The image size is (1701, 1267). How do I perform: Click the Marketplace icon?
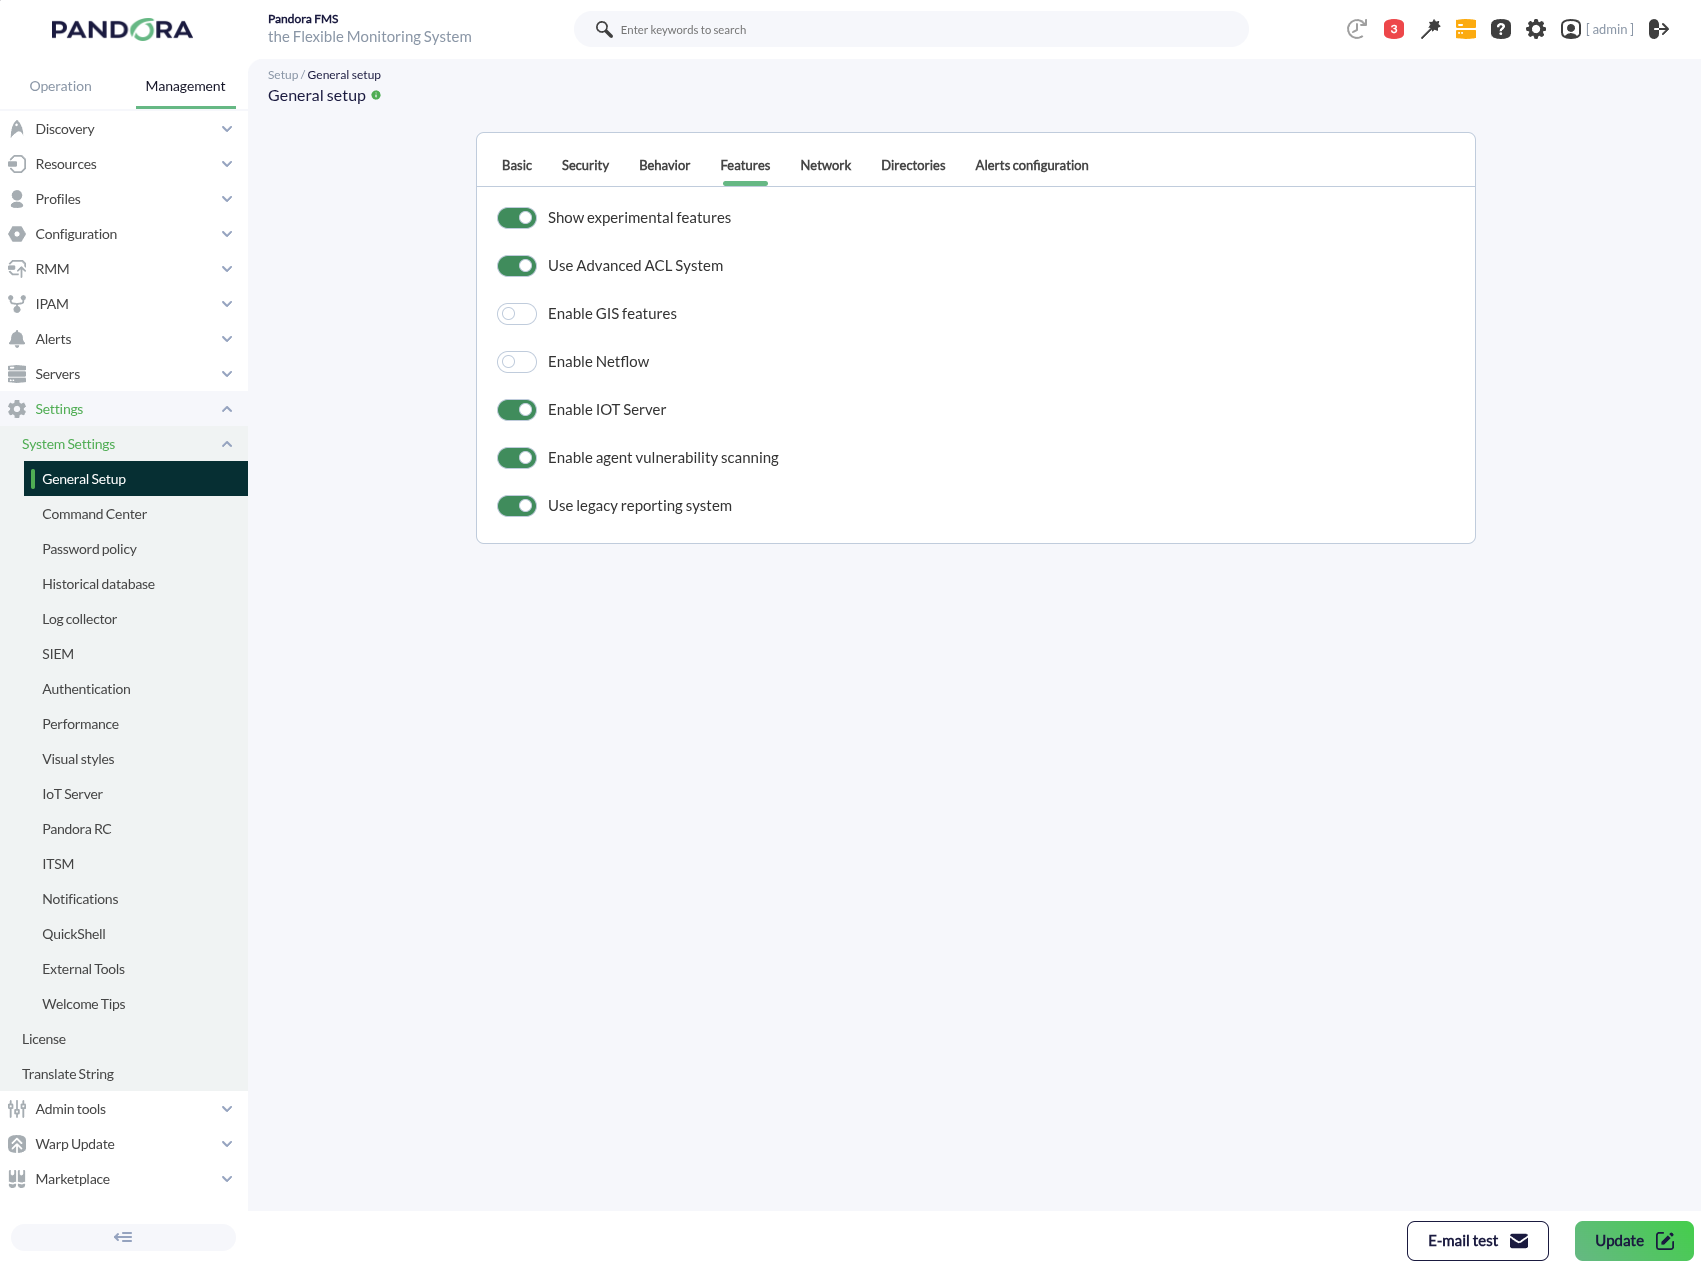pos(17,1179)
